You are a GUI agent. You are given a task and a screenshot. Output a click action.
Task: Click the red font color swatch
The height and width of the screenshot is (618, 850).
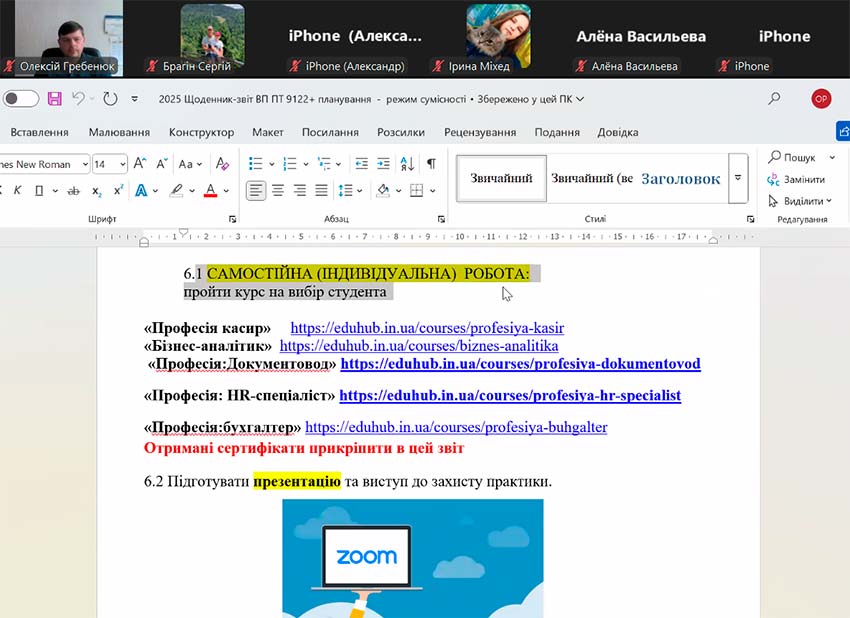pos(210,191)
